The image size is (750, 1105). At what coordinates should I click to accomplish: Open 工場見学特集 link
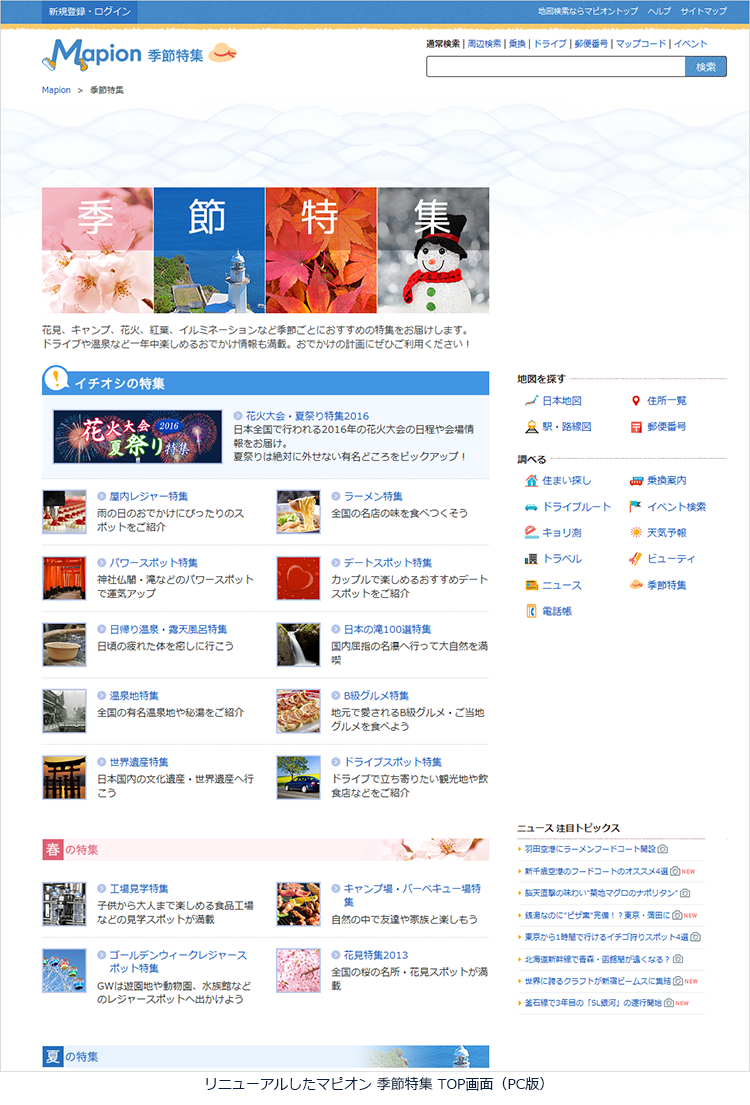tap(139, 889)
